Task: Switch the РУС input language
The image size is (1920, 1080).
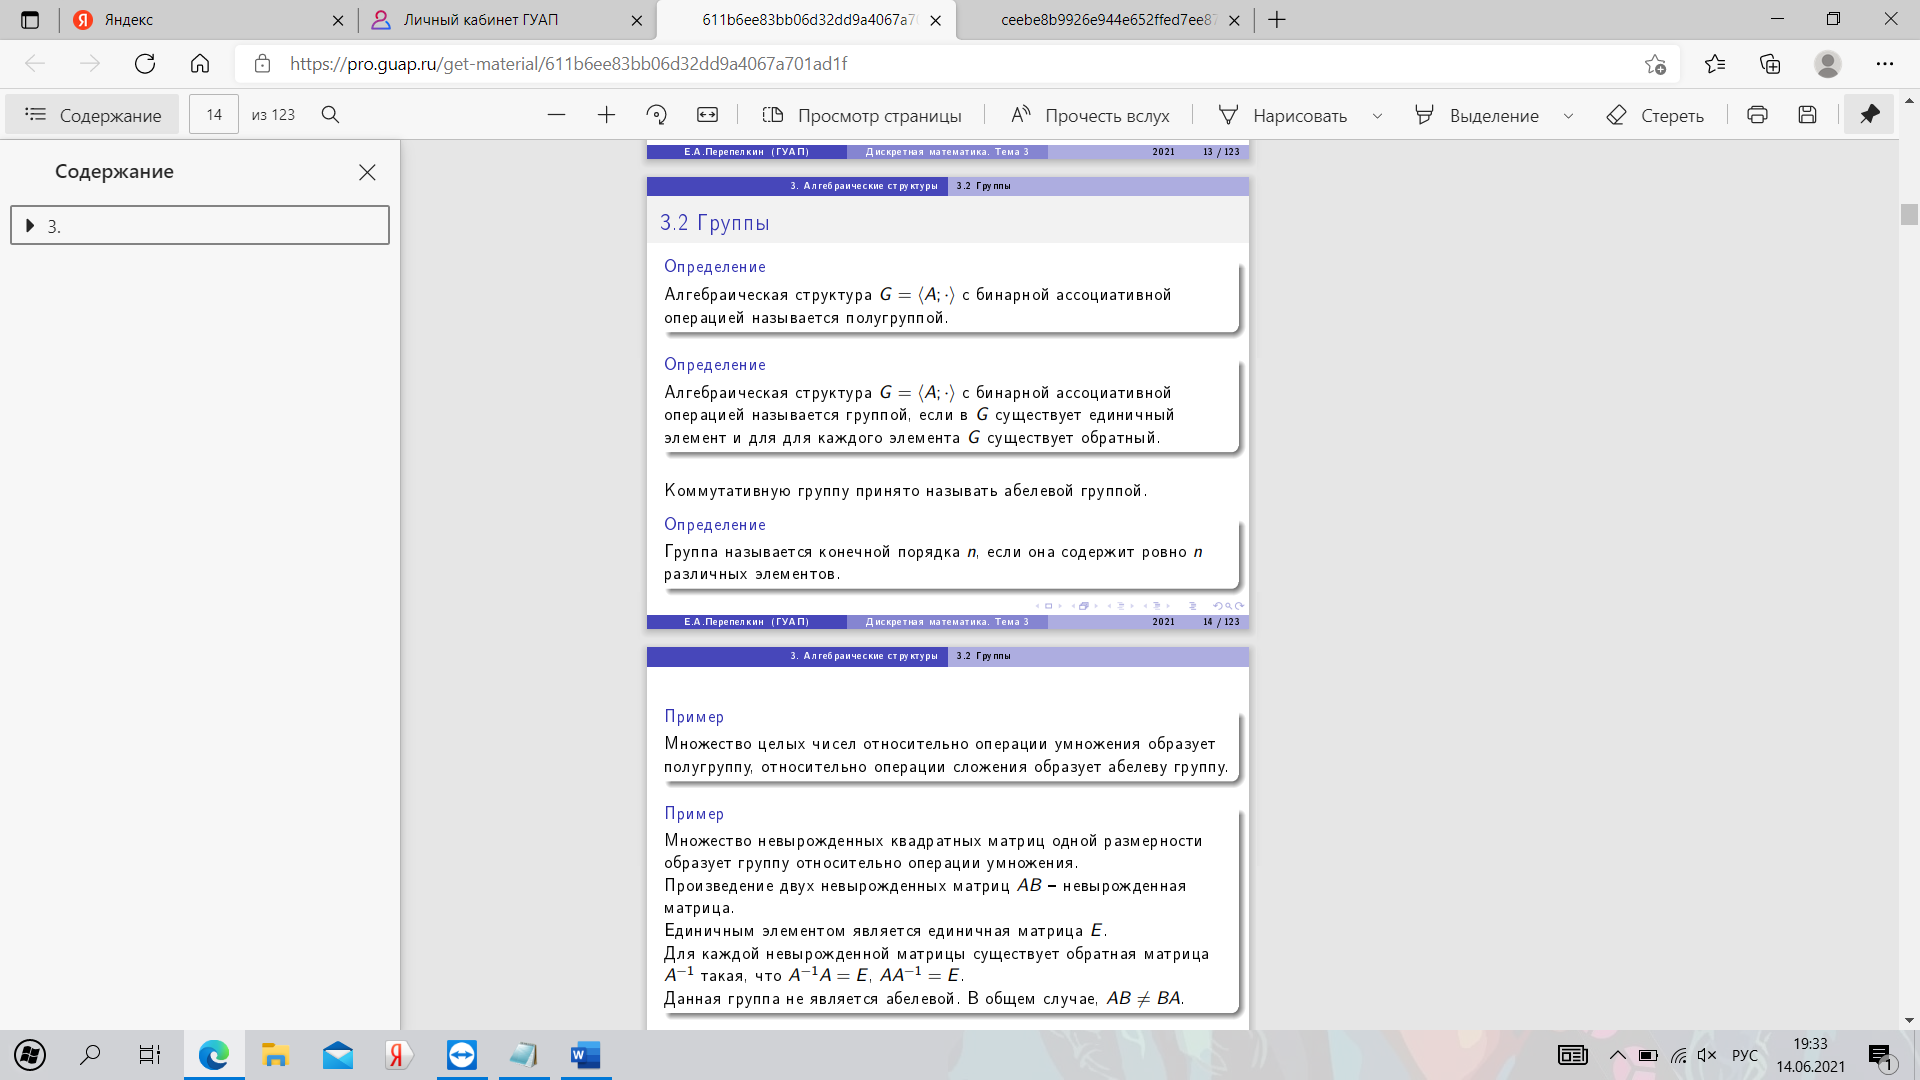Action: pyautogui.click(x=1745, y=1055)
